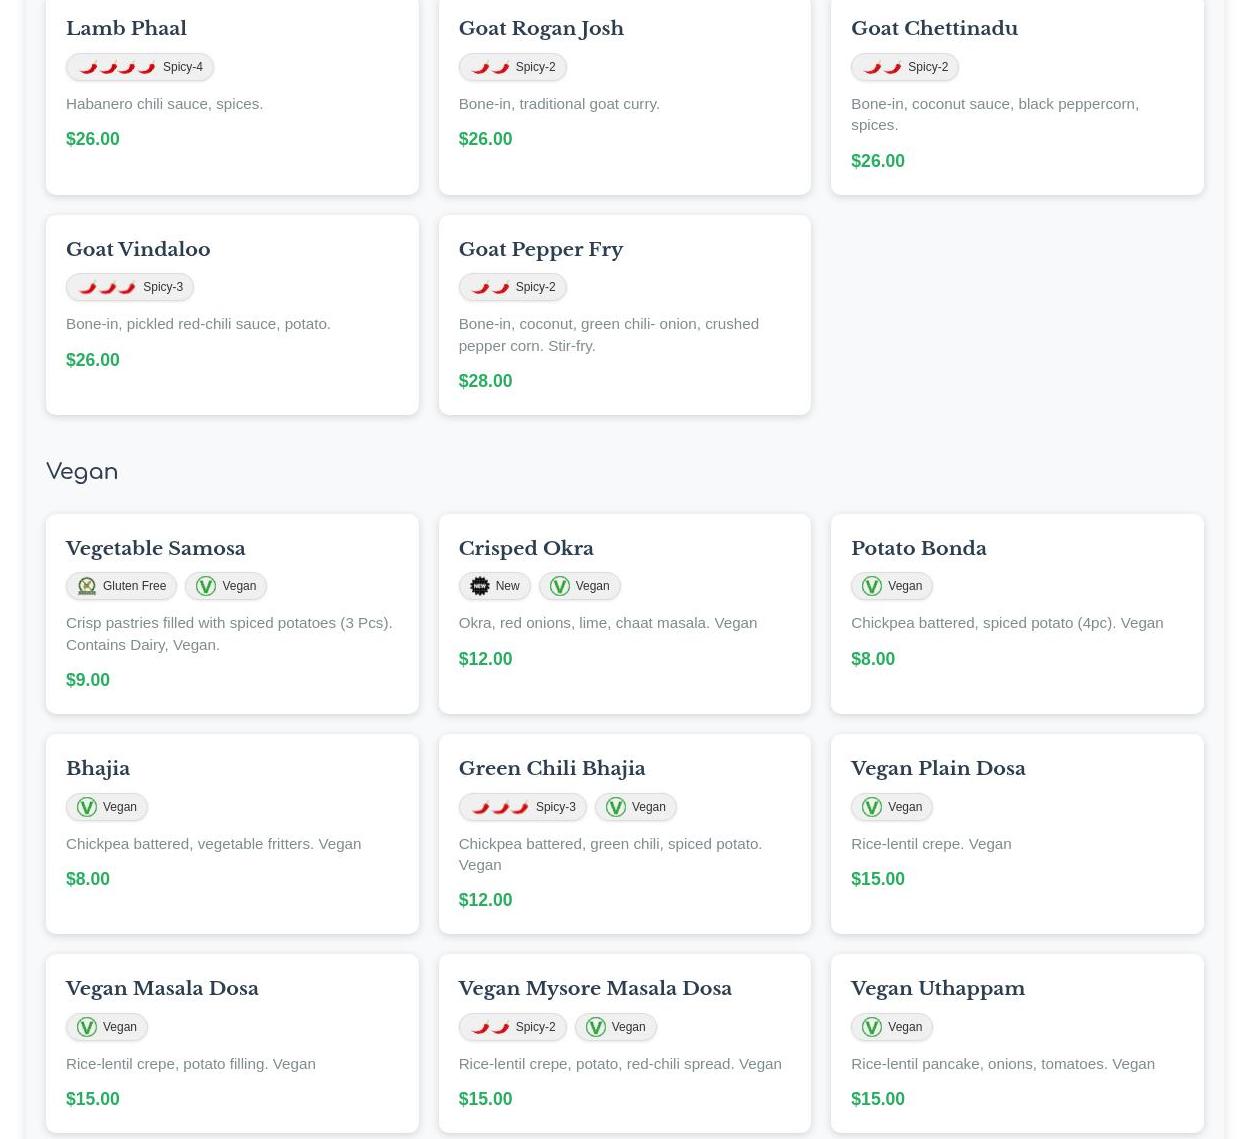Click the Vegan section heading
1250x1139 pixels.
[82, 471]
